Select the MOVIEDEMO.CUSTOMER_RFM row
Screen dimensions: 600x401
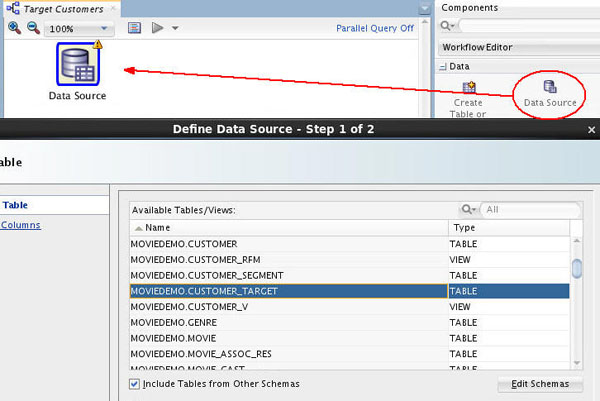click(349, 260)
